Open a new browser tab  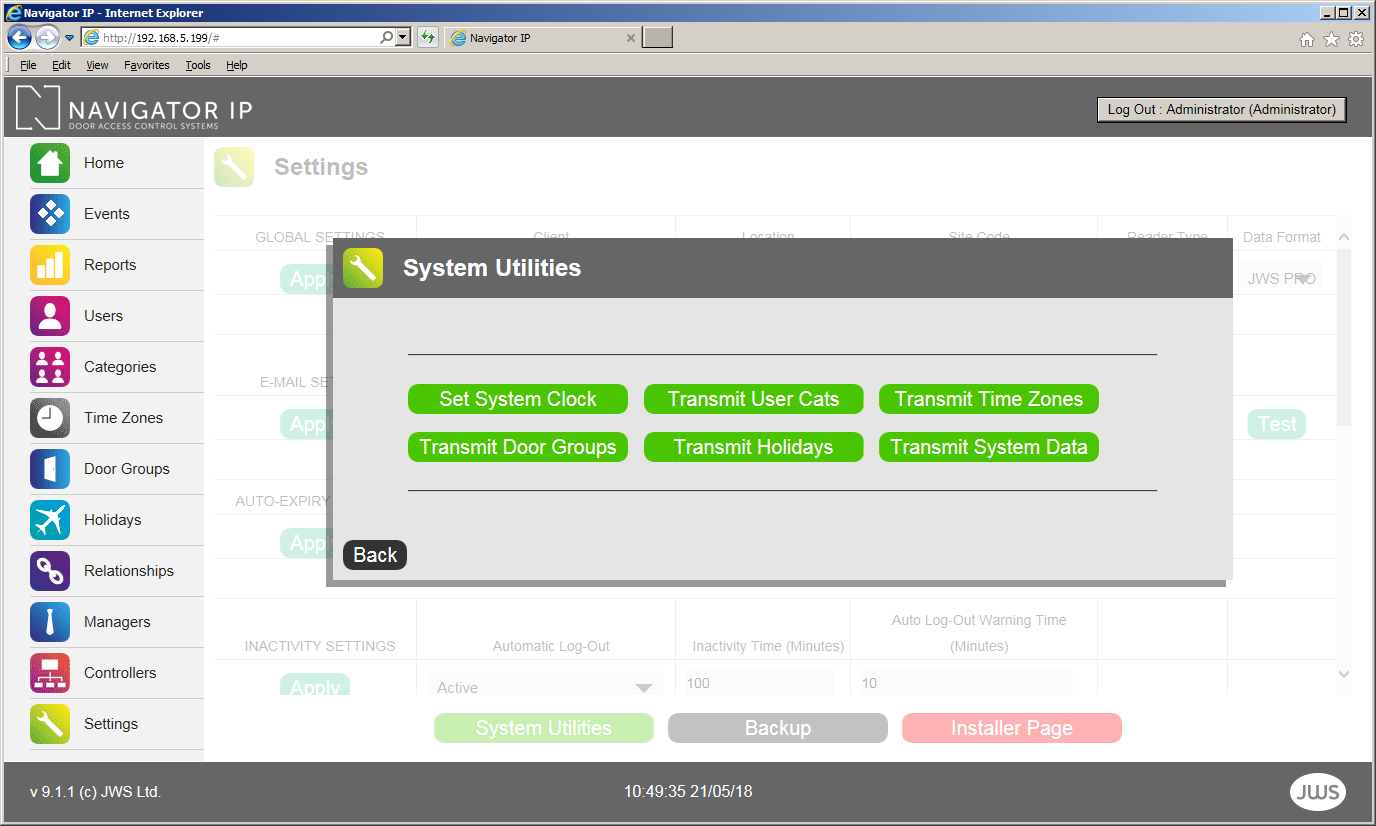point(657,38)
